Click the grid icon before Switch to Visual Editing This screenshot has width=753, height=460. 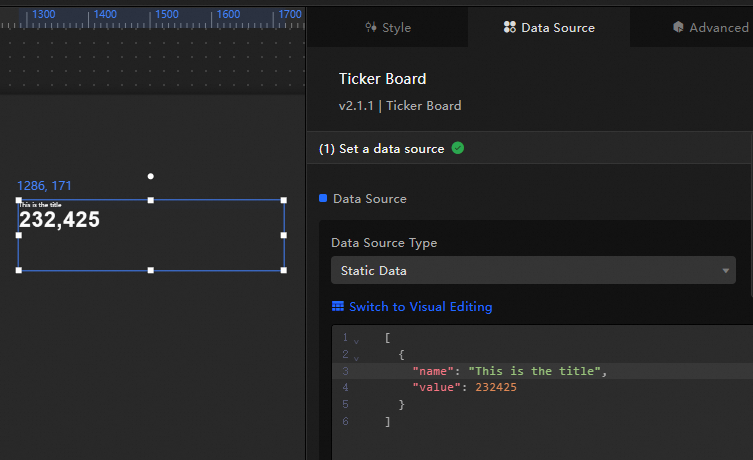click(x=338, y=307)
